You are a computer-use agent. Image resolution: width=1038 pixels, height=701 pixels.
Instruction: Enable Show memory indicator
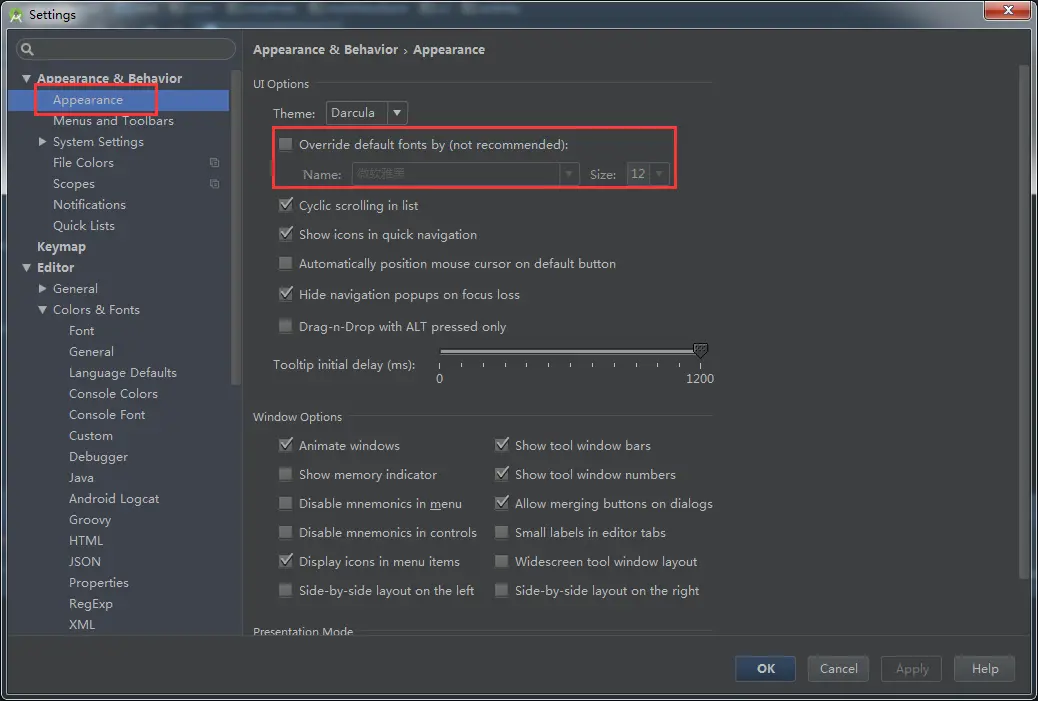click(x=285, y=475)
